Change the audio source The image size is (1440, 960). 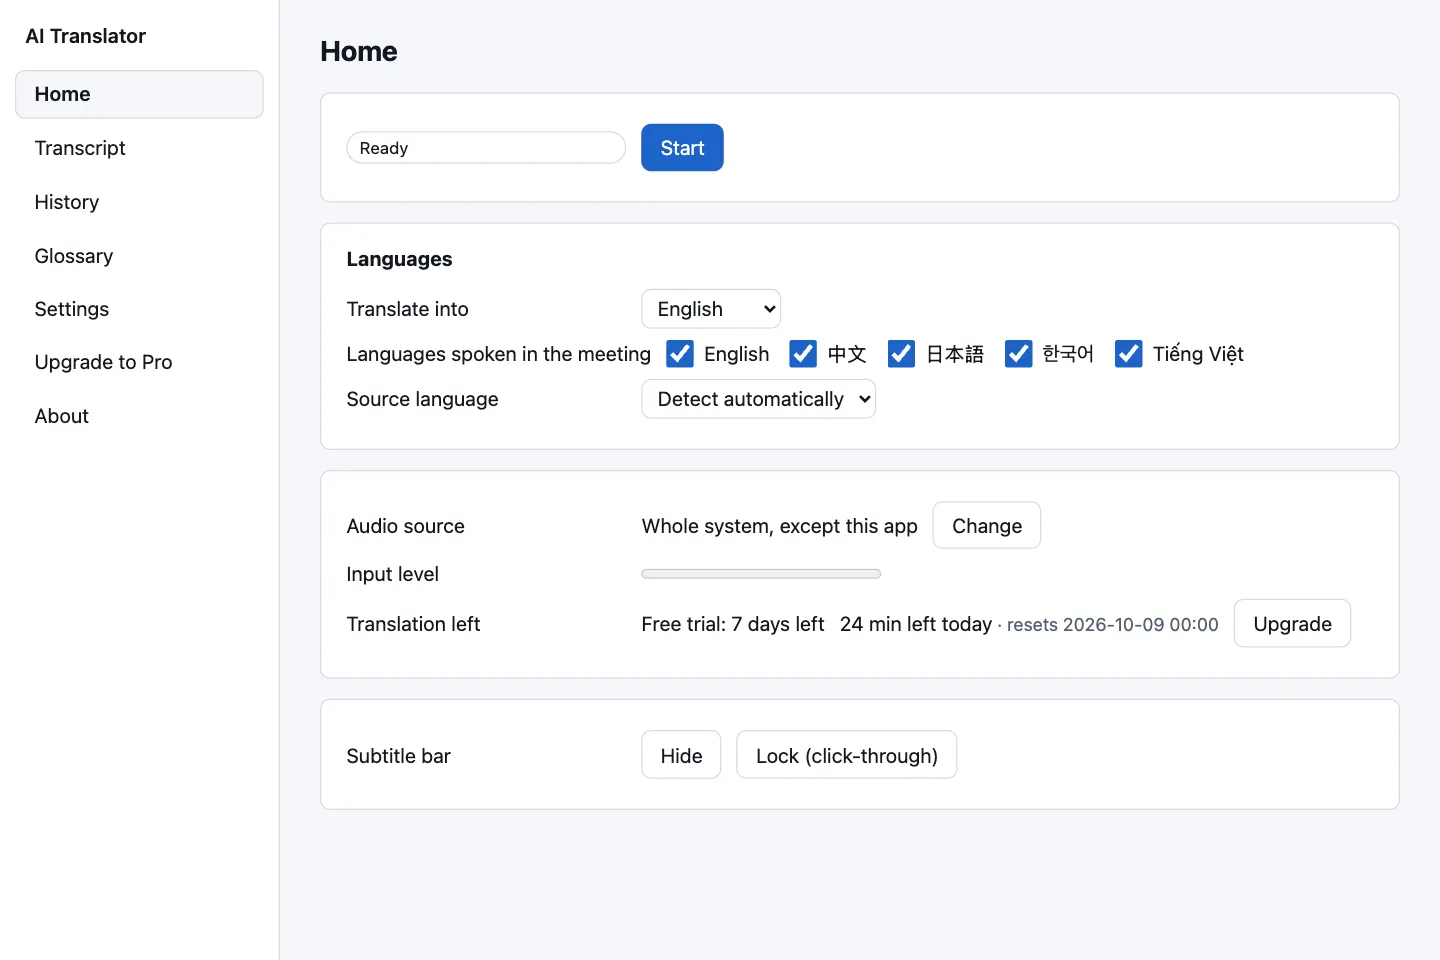point(986,526)
